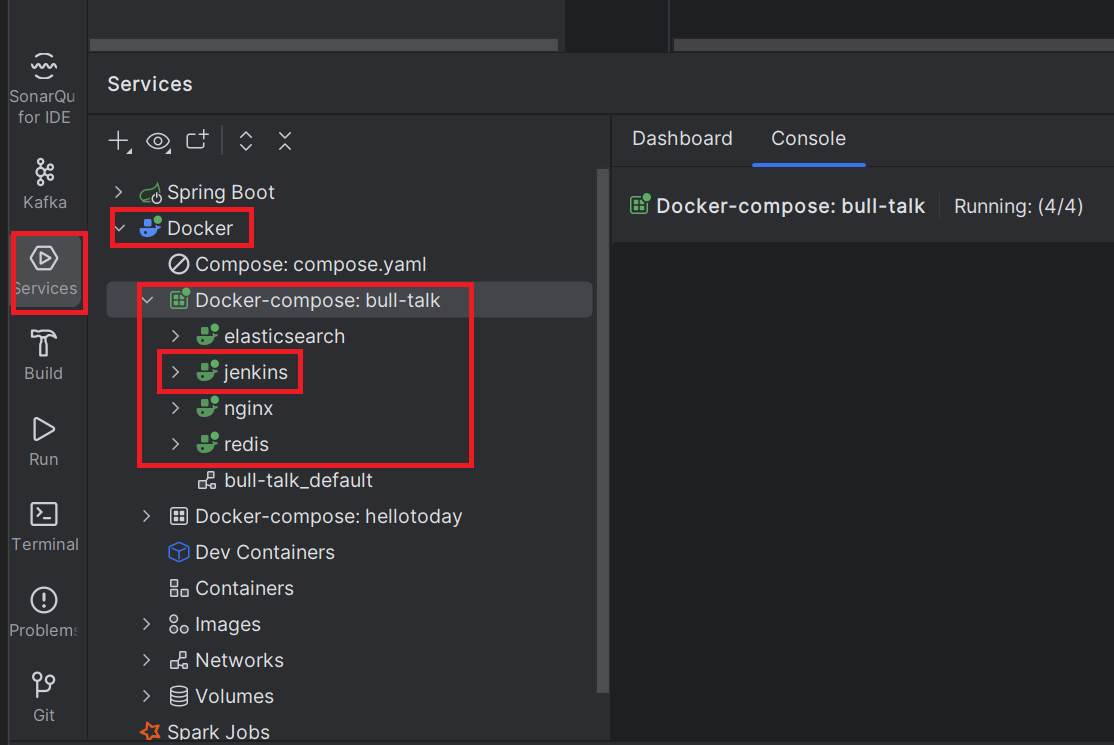1114x745 pixels.
Task: Open the Problems tool window
Action: coord(43,612)
